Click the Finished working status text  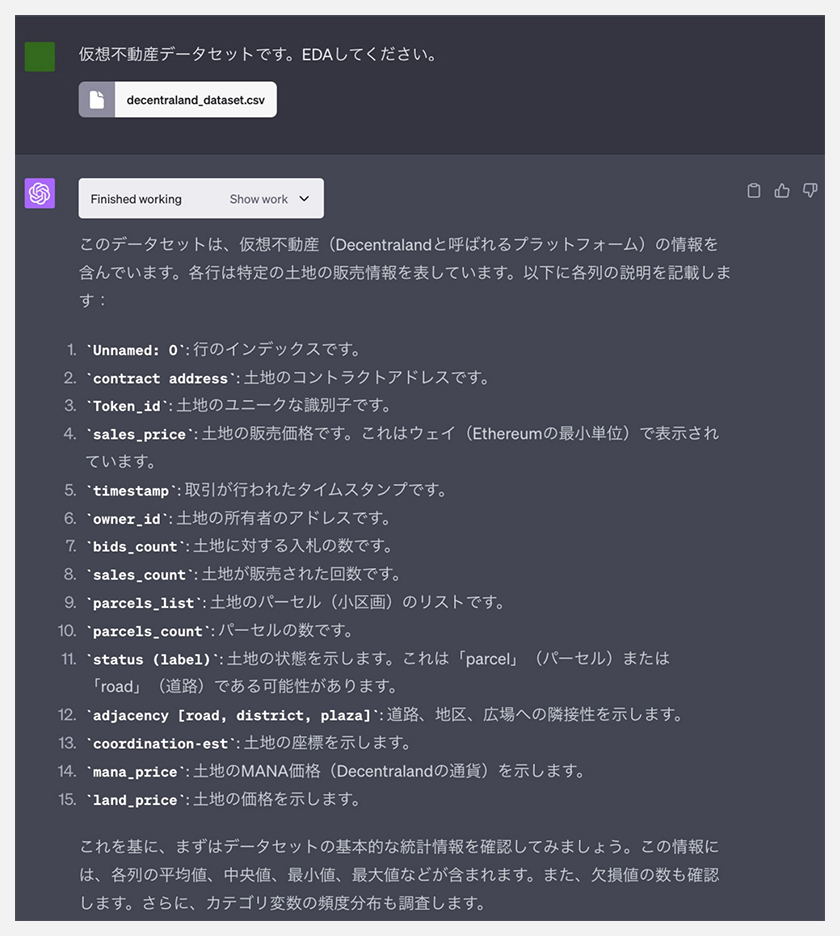point(136,199)
